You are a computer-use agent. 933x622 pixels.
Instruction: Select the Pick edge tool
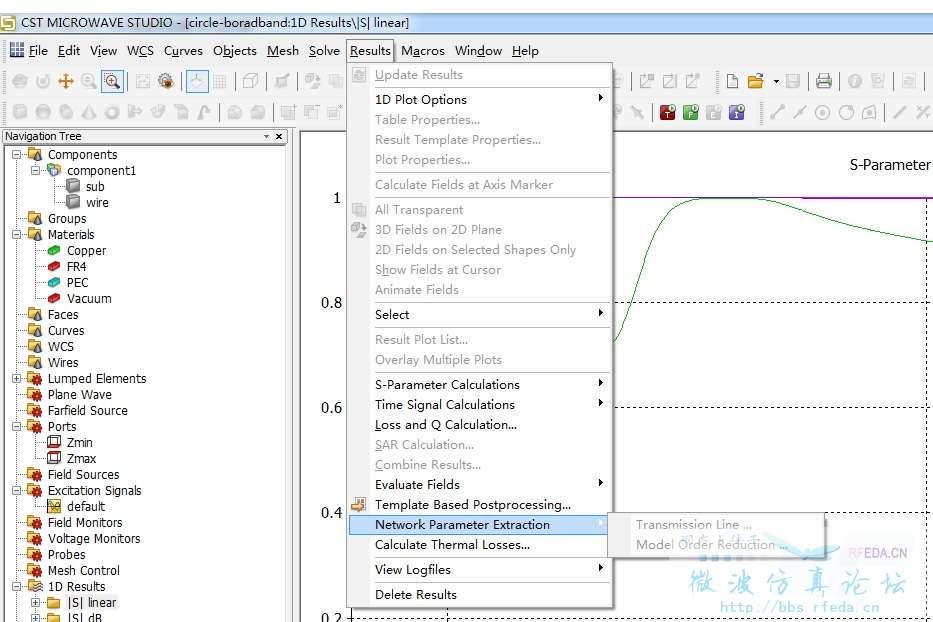[x=799, y=112]
